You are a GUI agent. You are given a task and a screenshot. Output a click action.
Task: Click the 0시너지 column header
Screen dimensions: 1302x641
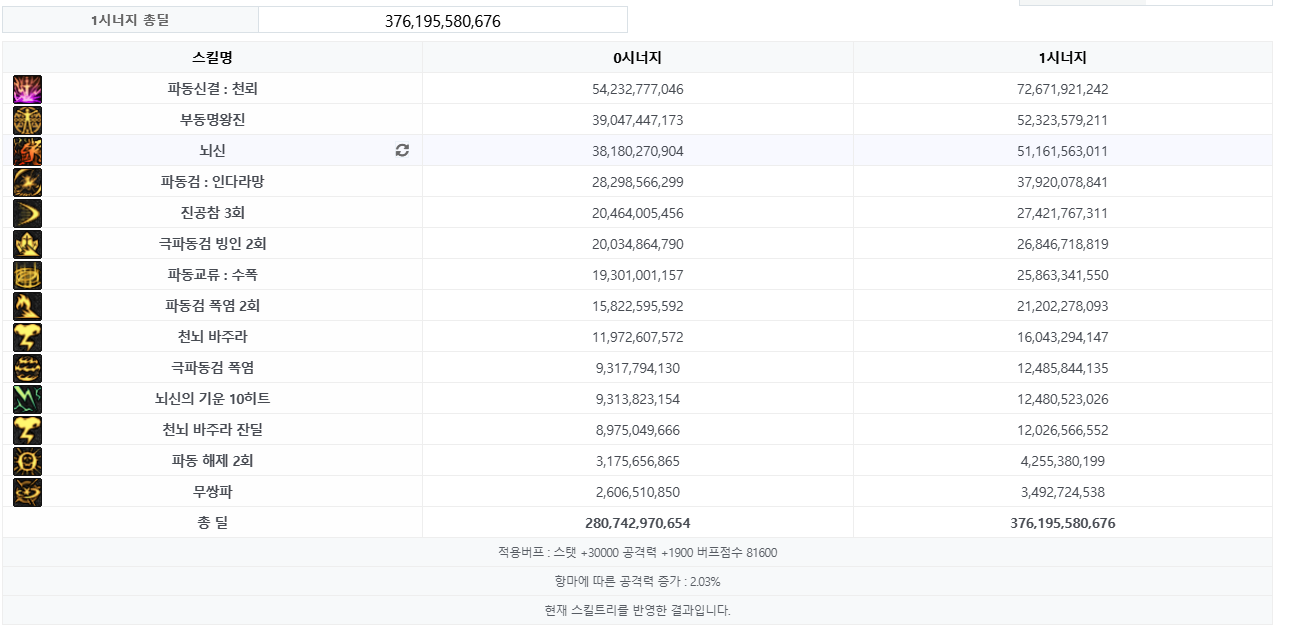tap(637, 58)
